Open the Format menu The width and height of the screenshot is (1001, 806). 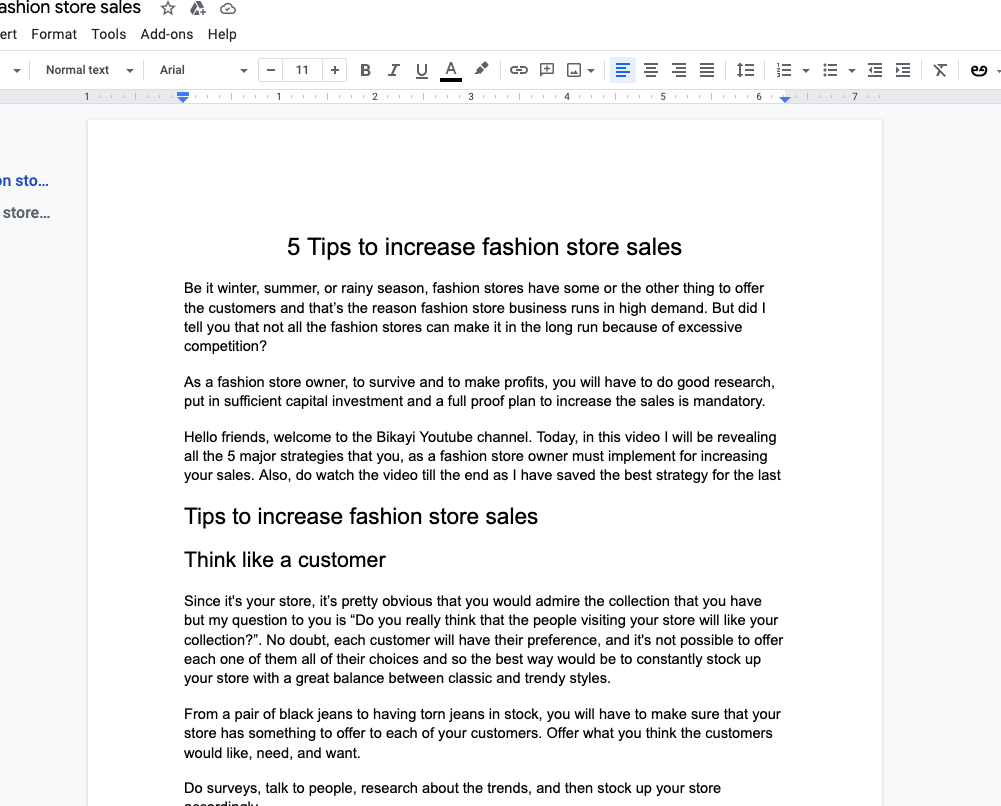[x=54, y=34]
